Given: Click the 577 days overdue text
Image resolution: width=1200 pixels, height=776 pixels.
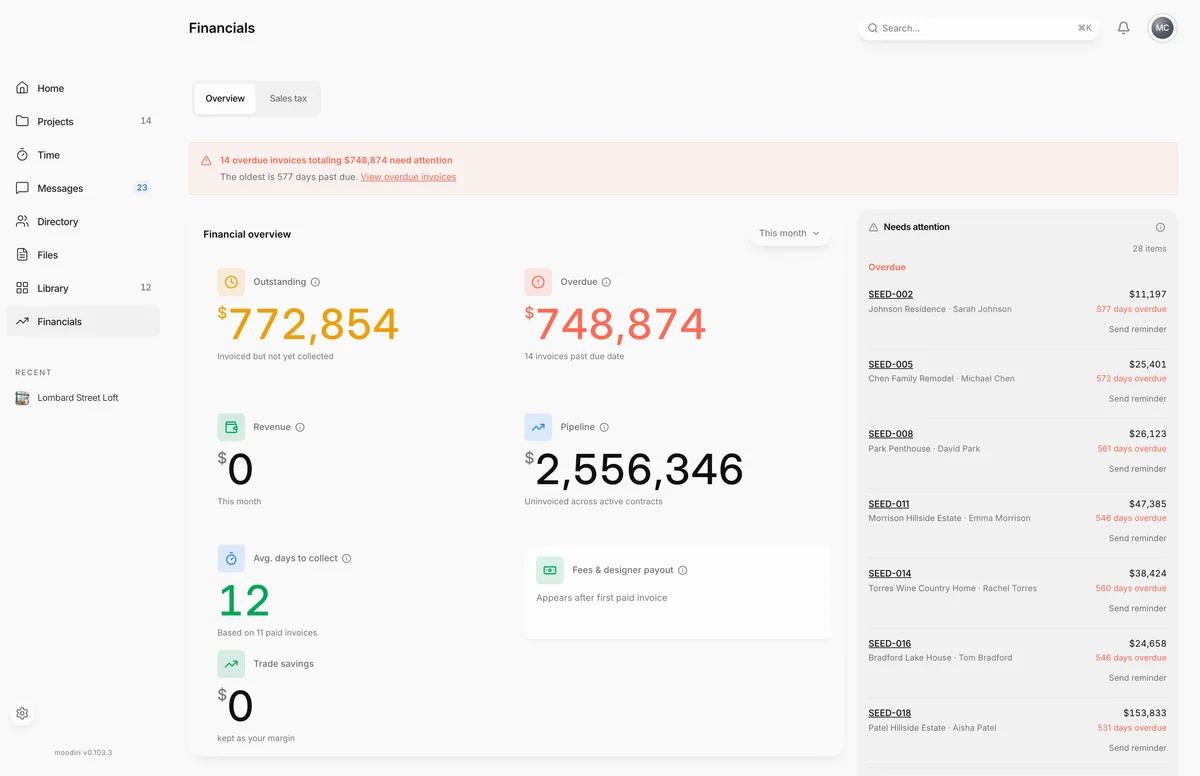Looking at the screenshot, I should (x=1132, y=309).
